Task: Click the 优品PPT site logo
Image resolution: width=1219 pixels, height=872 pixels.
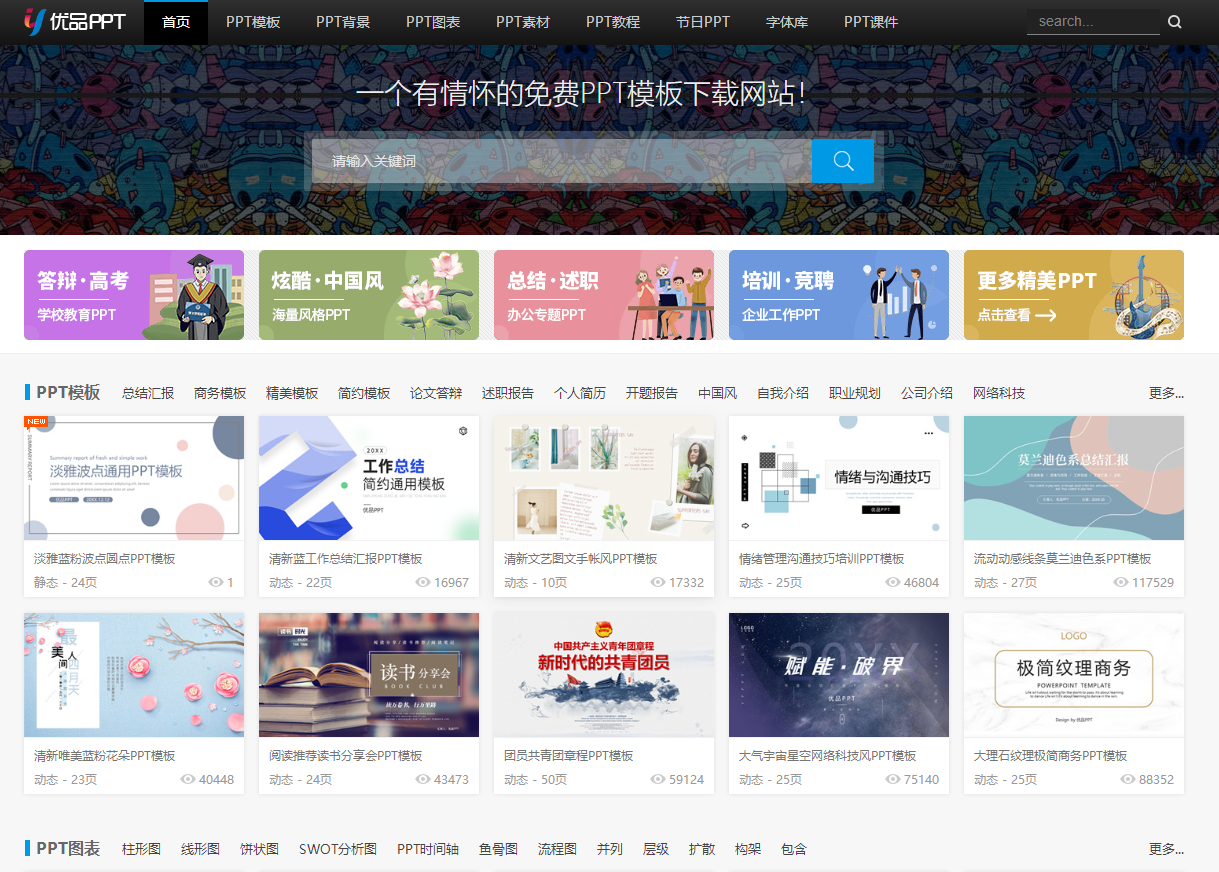Action: coord(70,21)
